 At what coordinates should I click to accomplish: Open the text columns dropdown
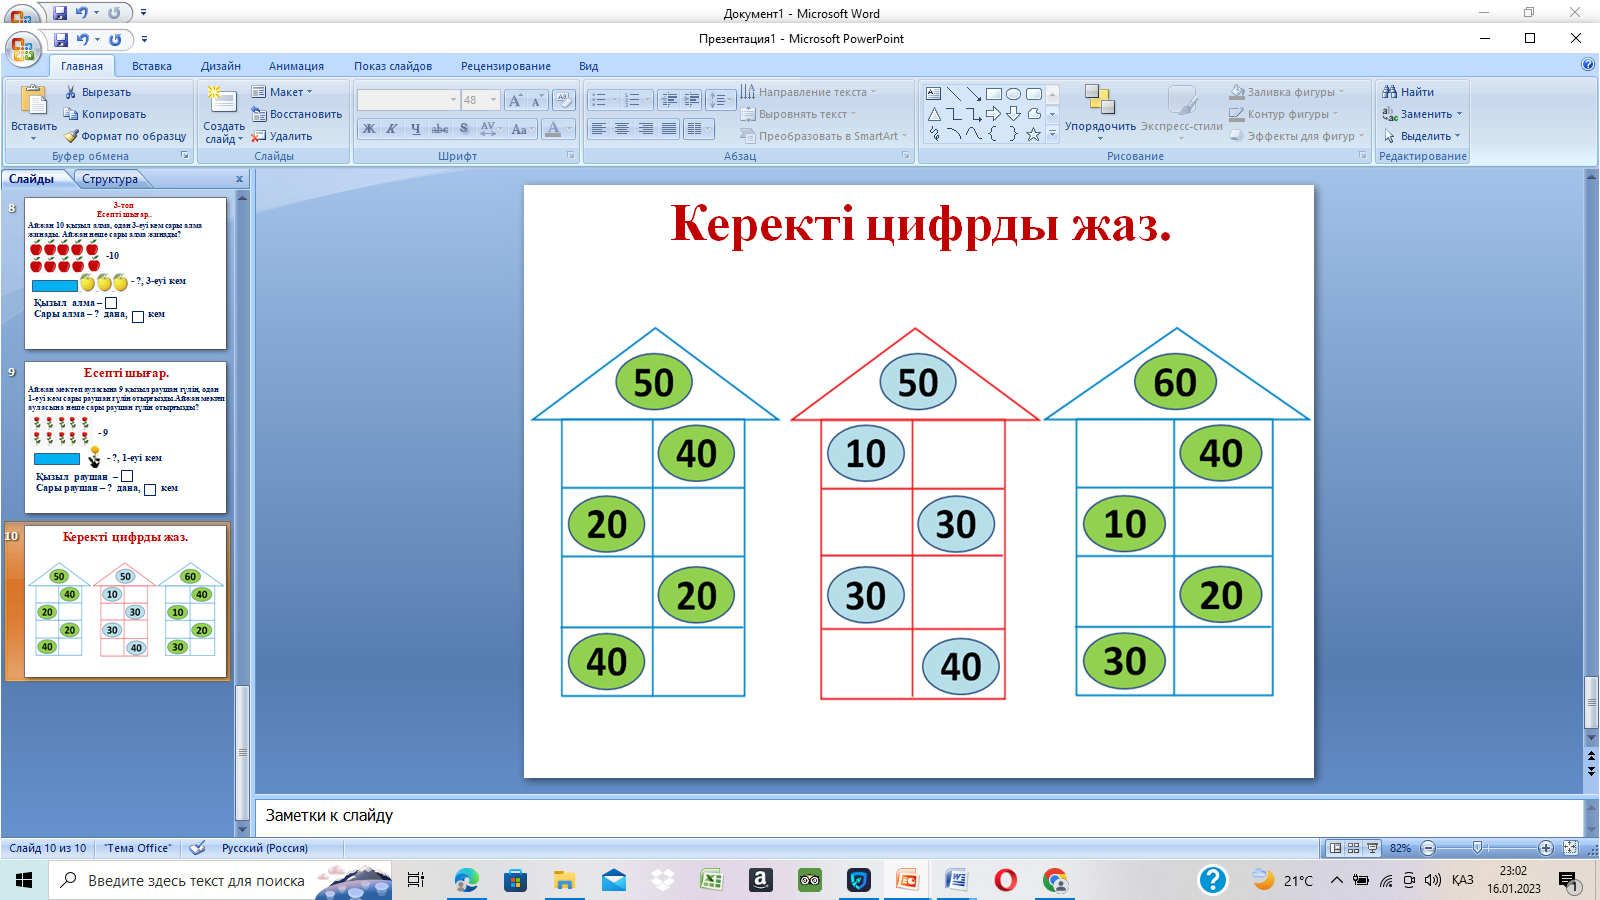click(699, 129)
